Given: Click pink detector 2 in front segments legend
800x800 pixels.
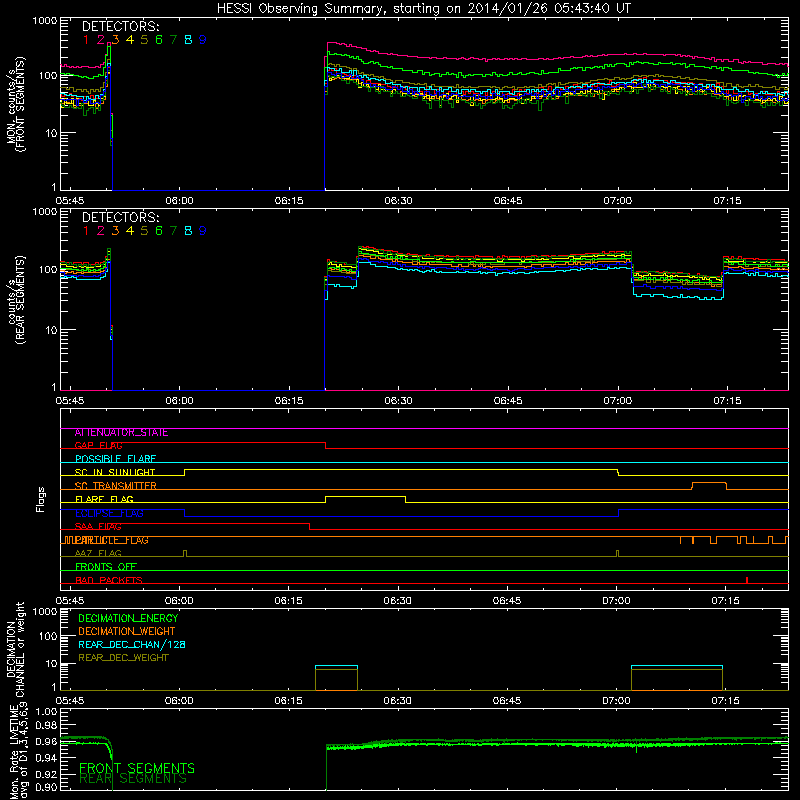Looking at the screenshot, I should click(x=101, y=40).
